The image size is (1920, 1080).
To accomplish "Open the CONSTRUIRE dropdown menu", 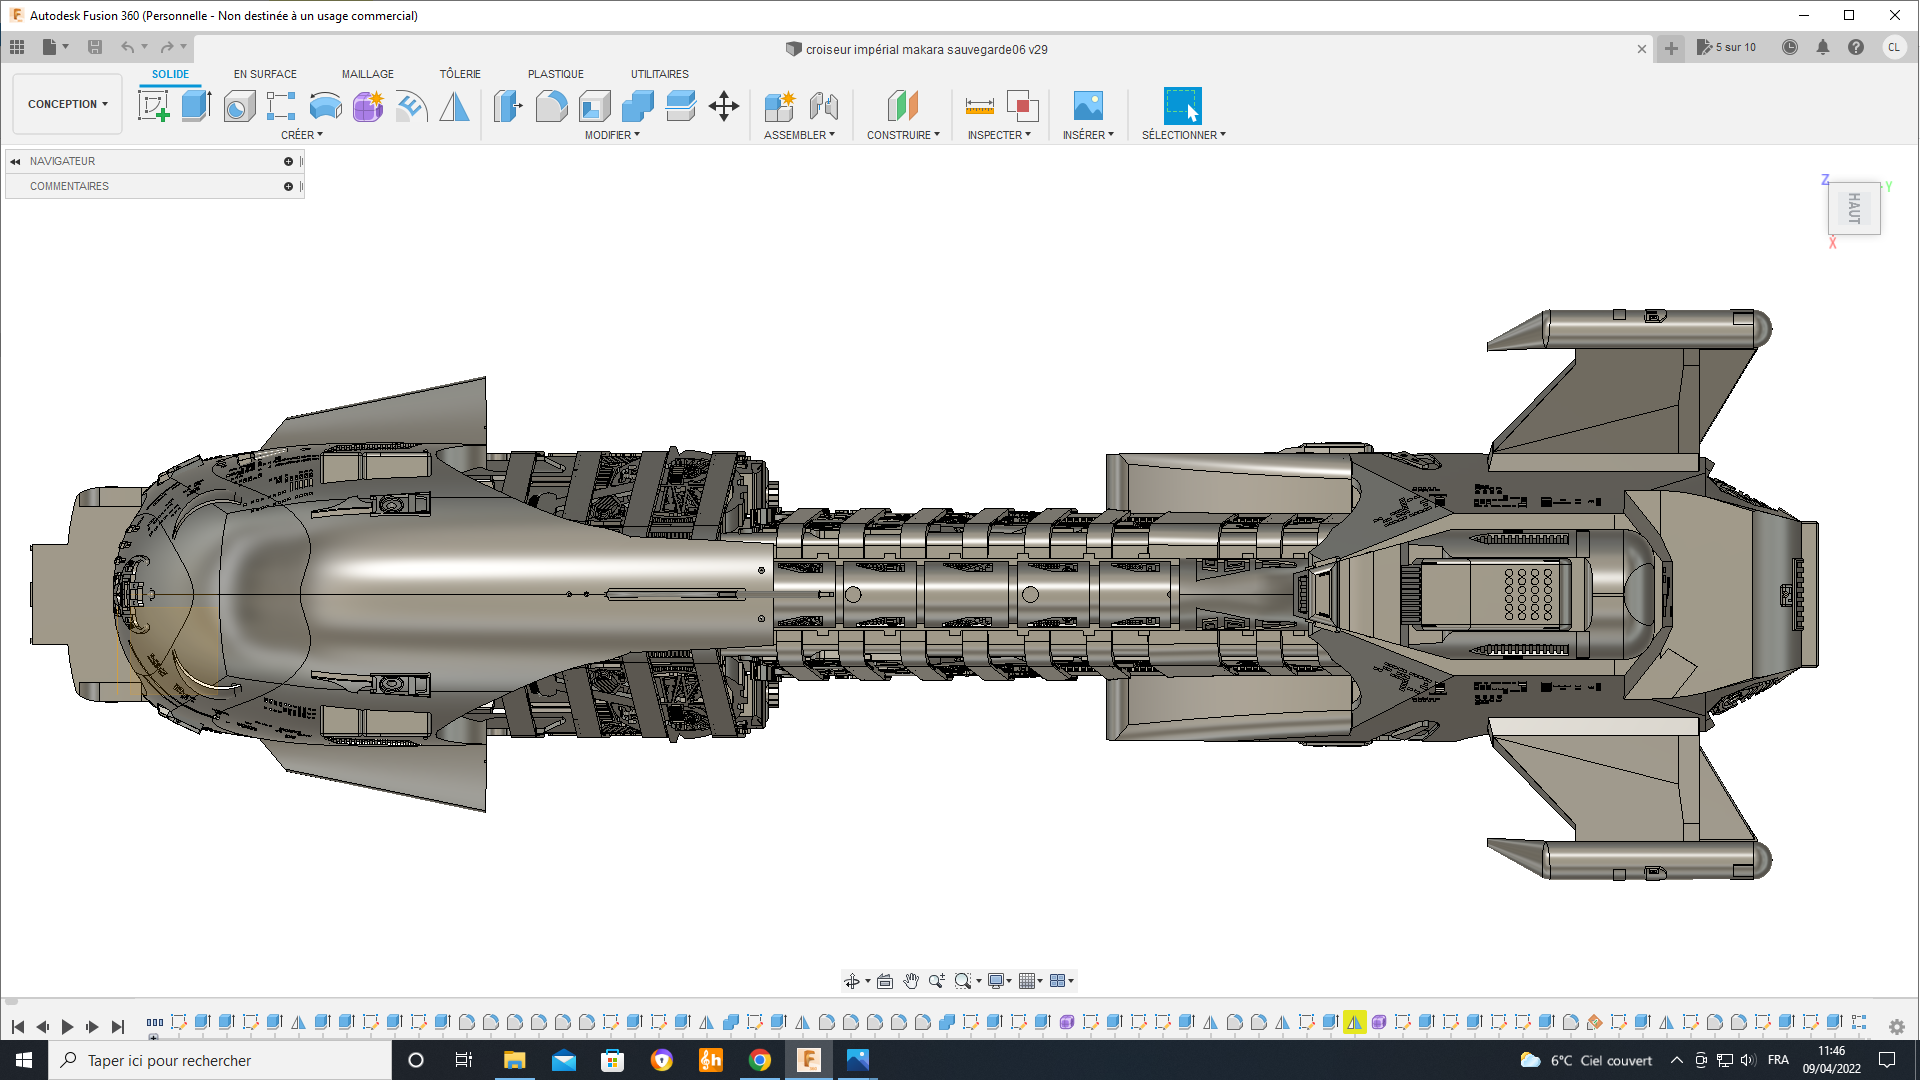I will tap(902, 135).
